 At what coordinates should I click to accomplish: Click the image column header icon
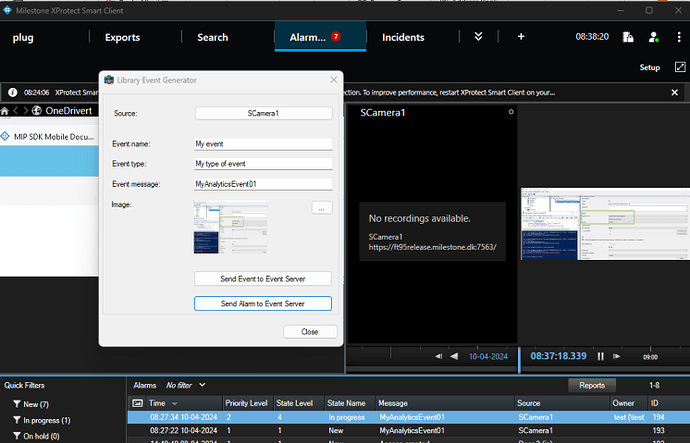[x=138, y=403]
